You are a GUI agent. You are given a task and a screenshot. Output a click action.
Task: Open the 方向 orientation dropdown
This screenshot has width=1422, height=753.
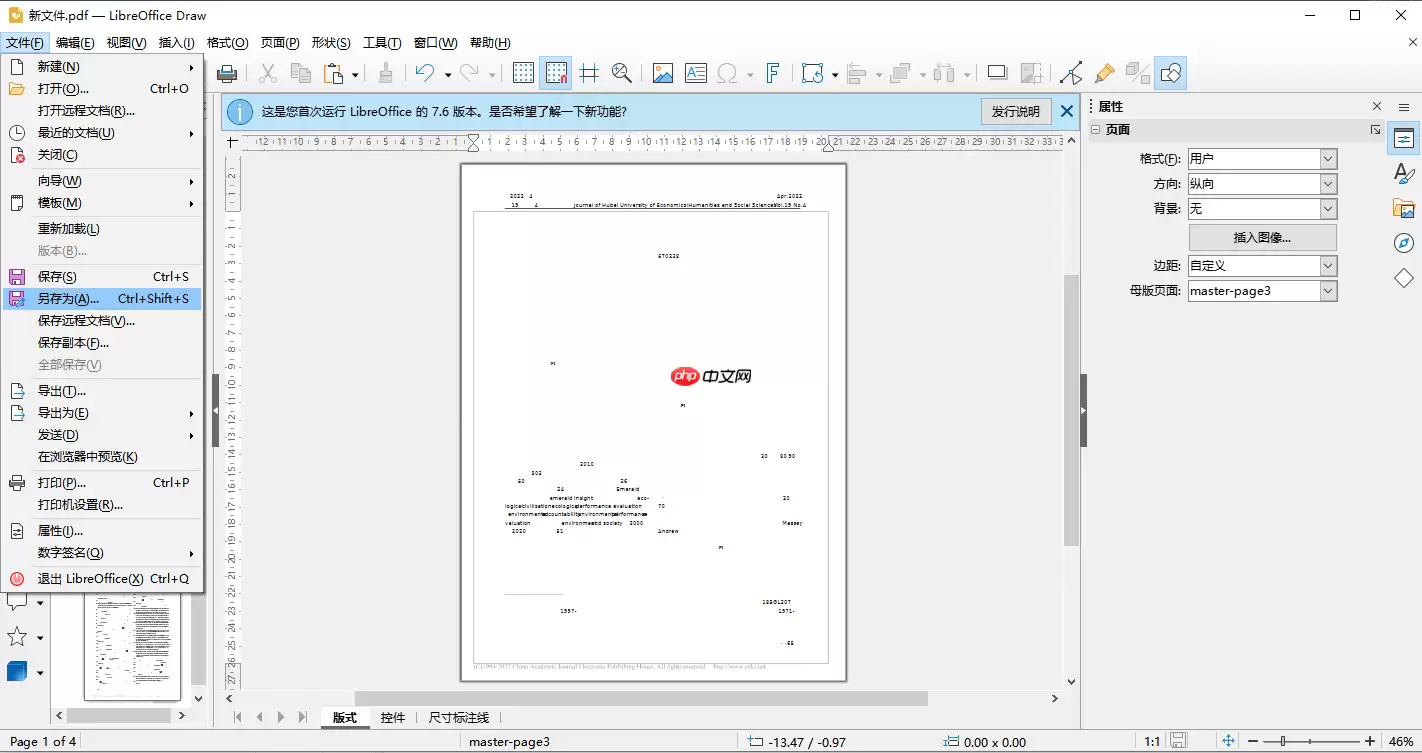1328,183
